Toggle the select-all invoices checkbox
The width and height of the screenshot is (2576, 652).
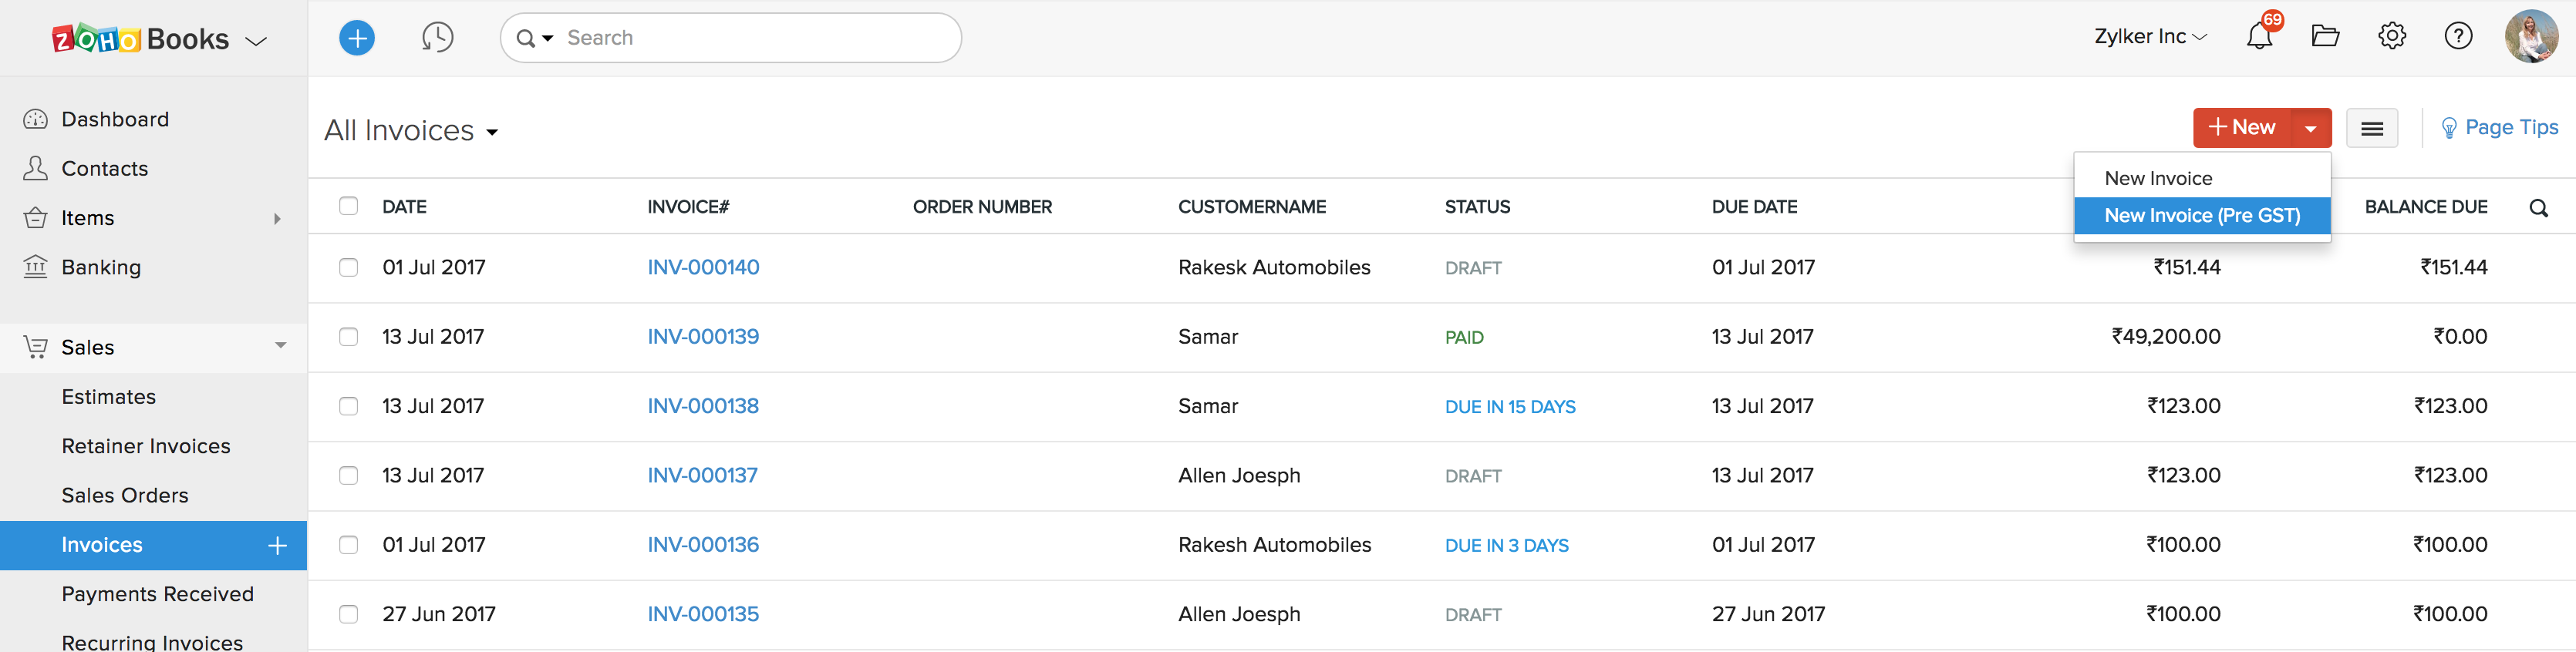[x=348, y=206]
